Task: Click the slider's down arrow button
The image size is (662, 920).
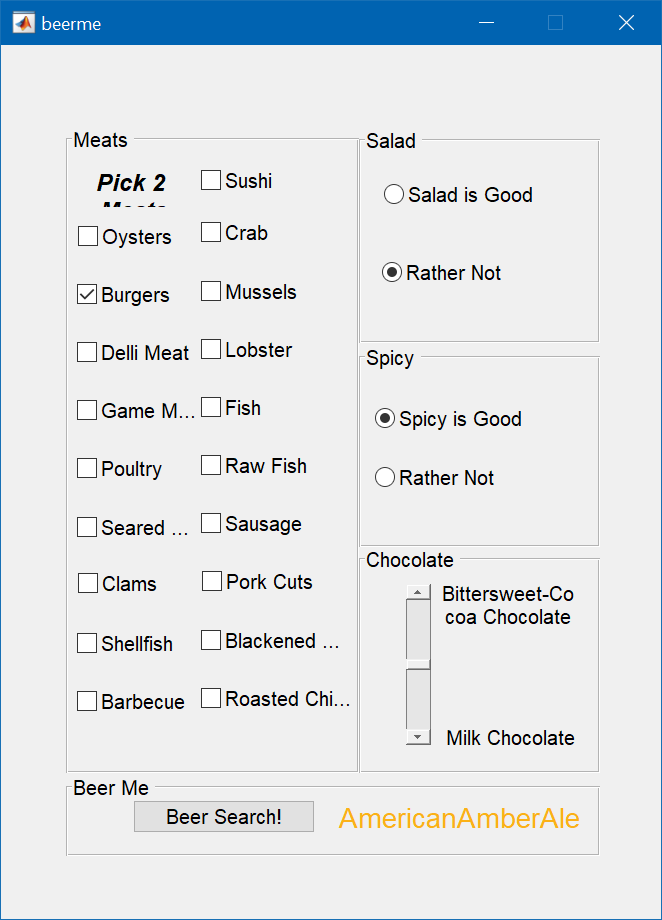Action: (418, 737)
